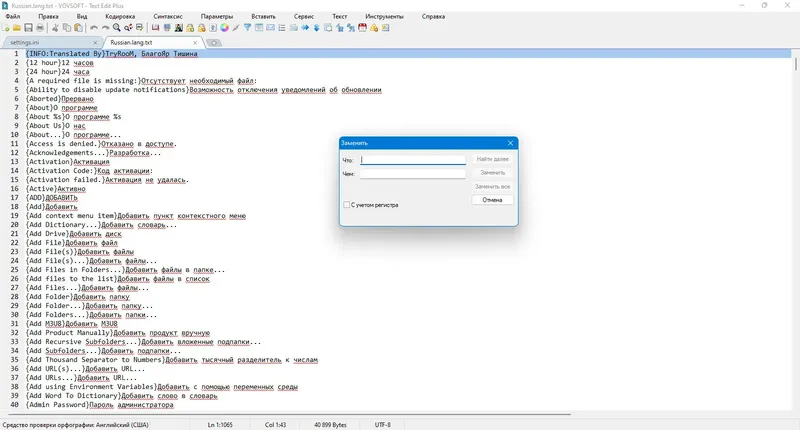Close the Заменить dialog with X

(510, 143)
